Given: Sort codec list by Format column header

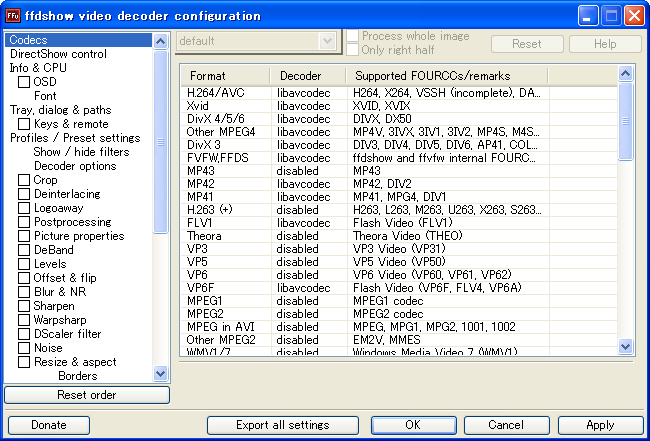Looking at the screenshot, I should 224,75.
